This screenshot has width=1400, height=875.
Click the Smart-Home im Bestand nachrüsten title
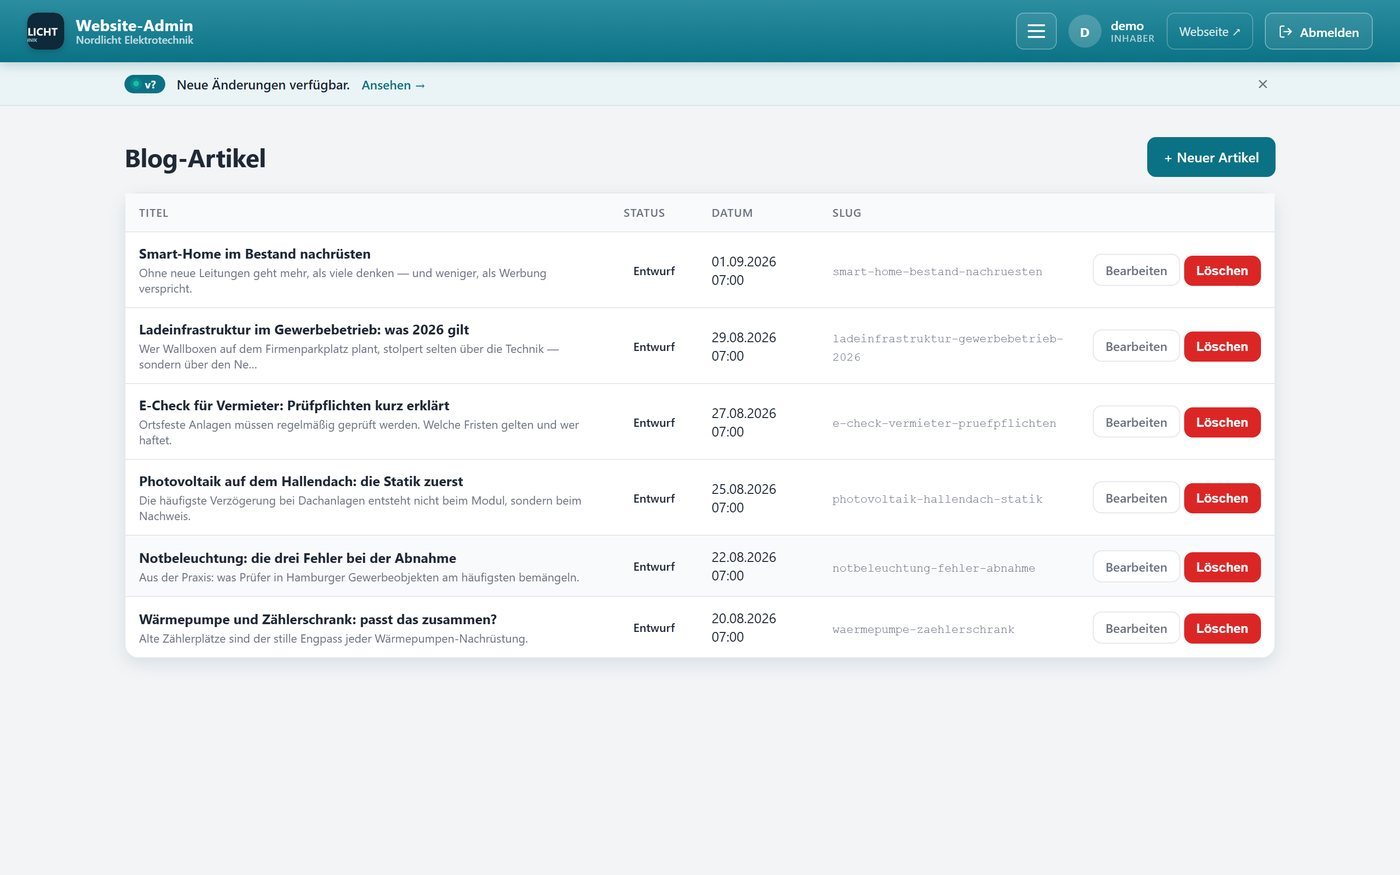[255, 254]
